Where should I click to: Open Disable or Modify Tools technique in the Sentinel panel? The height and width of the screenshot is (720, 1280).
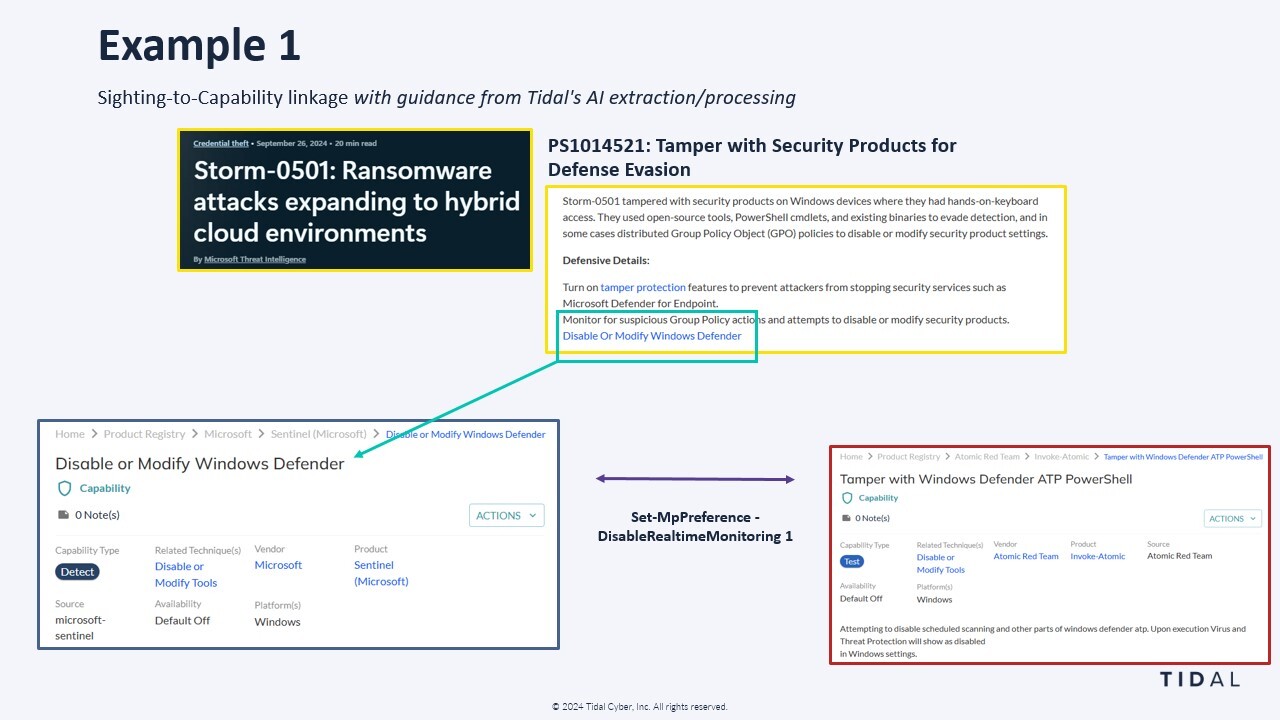[186, 574]
